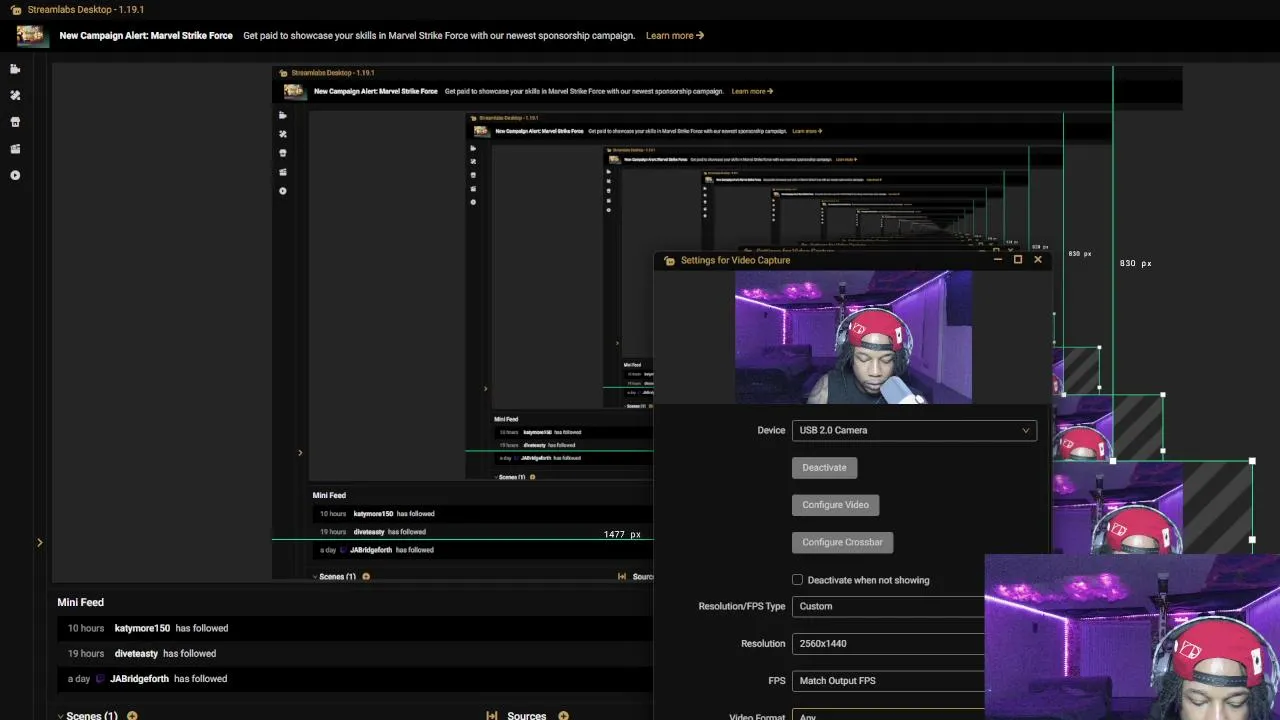Open the Highlighter clapperboard icon in main sidebar

(x=15, y=149)
